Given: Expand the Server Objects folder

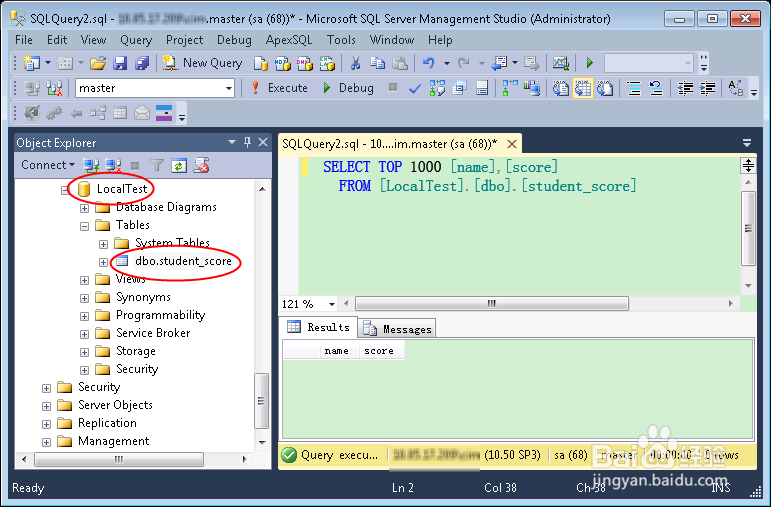Looking at the screenshot, I should pos(46,406).
